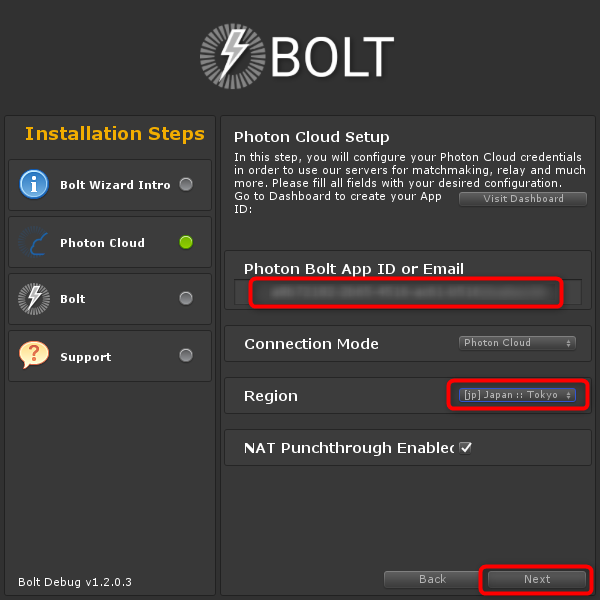Click the large BOLT logo emblem
This screenshot has width=600, height=600.
click(x=233, y=56)
